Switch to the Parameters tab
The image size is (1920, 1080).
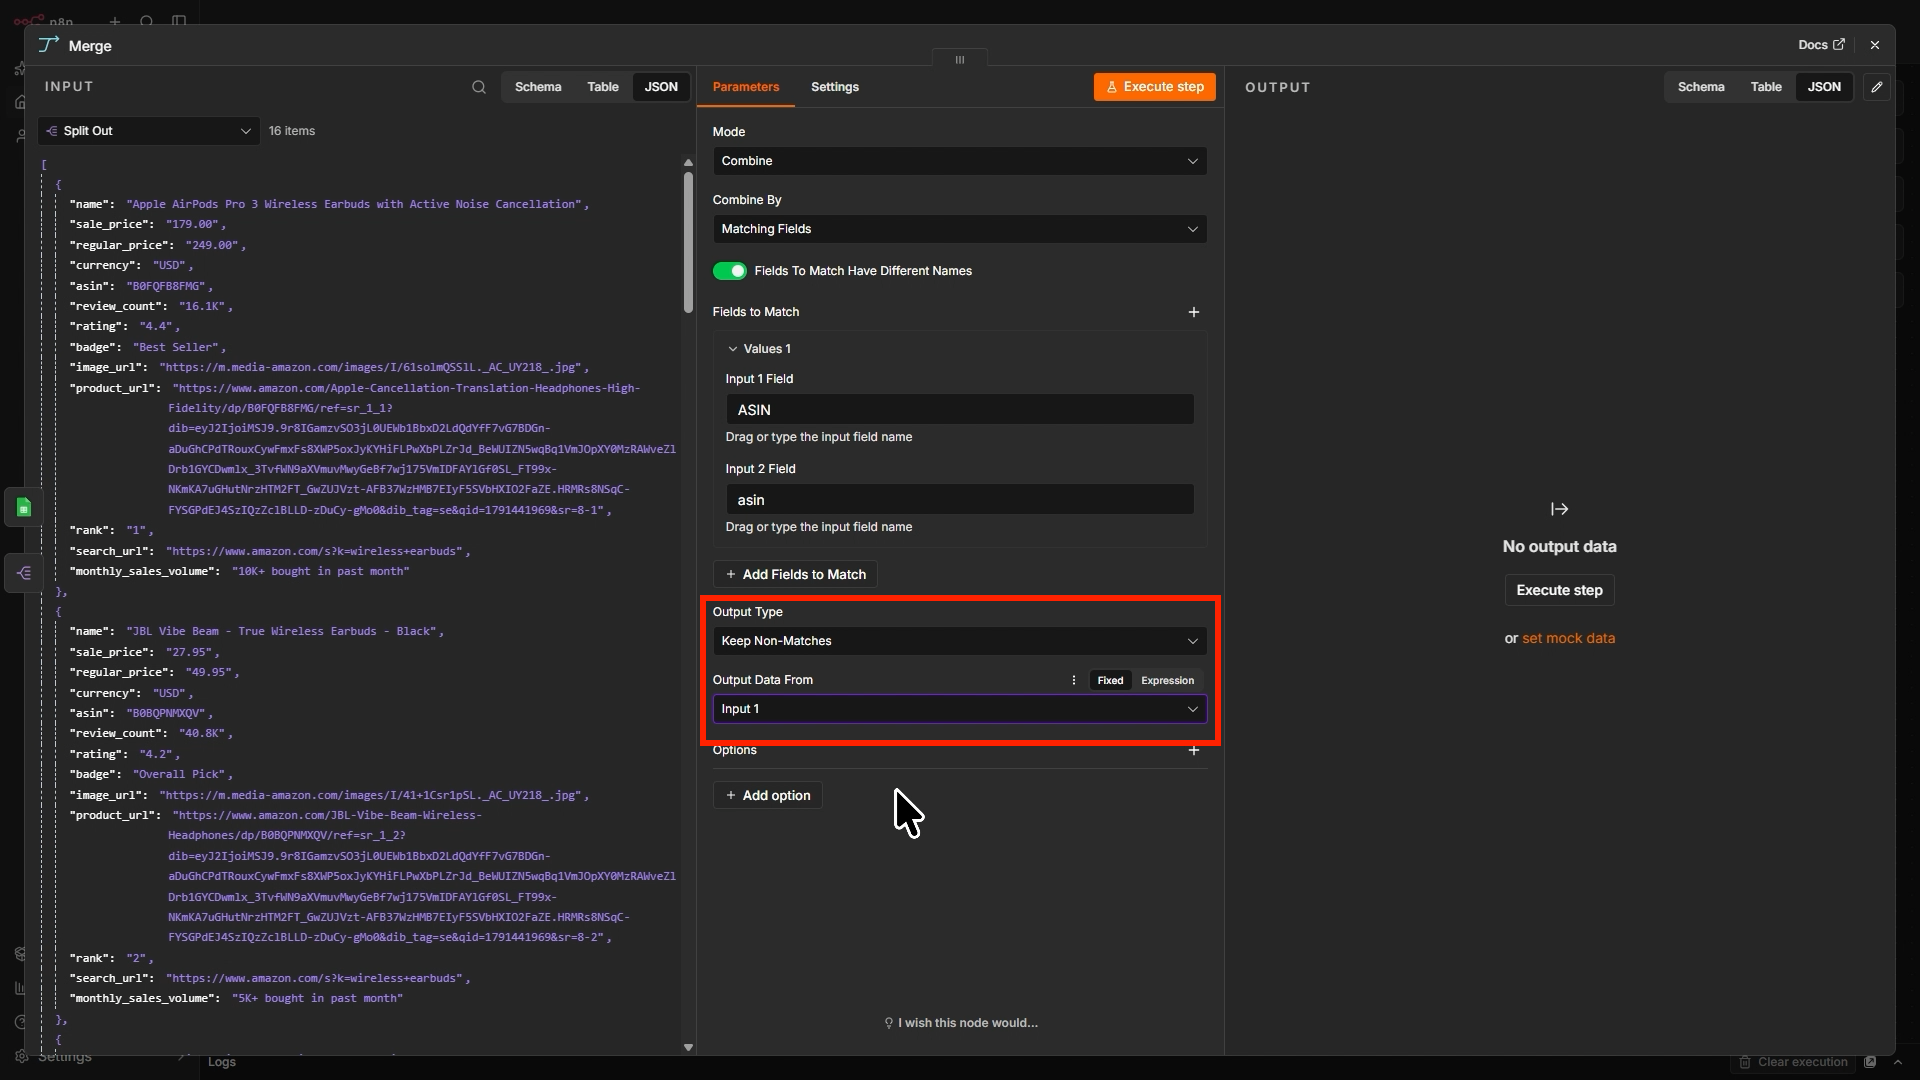746,87
